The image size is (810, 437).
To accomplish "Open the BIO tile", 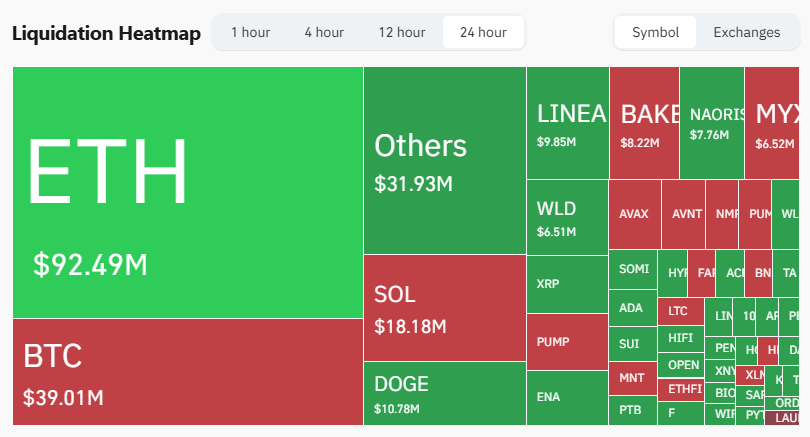I will point(720,394).
